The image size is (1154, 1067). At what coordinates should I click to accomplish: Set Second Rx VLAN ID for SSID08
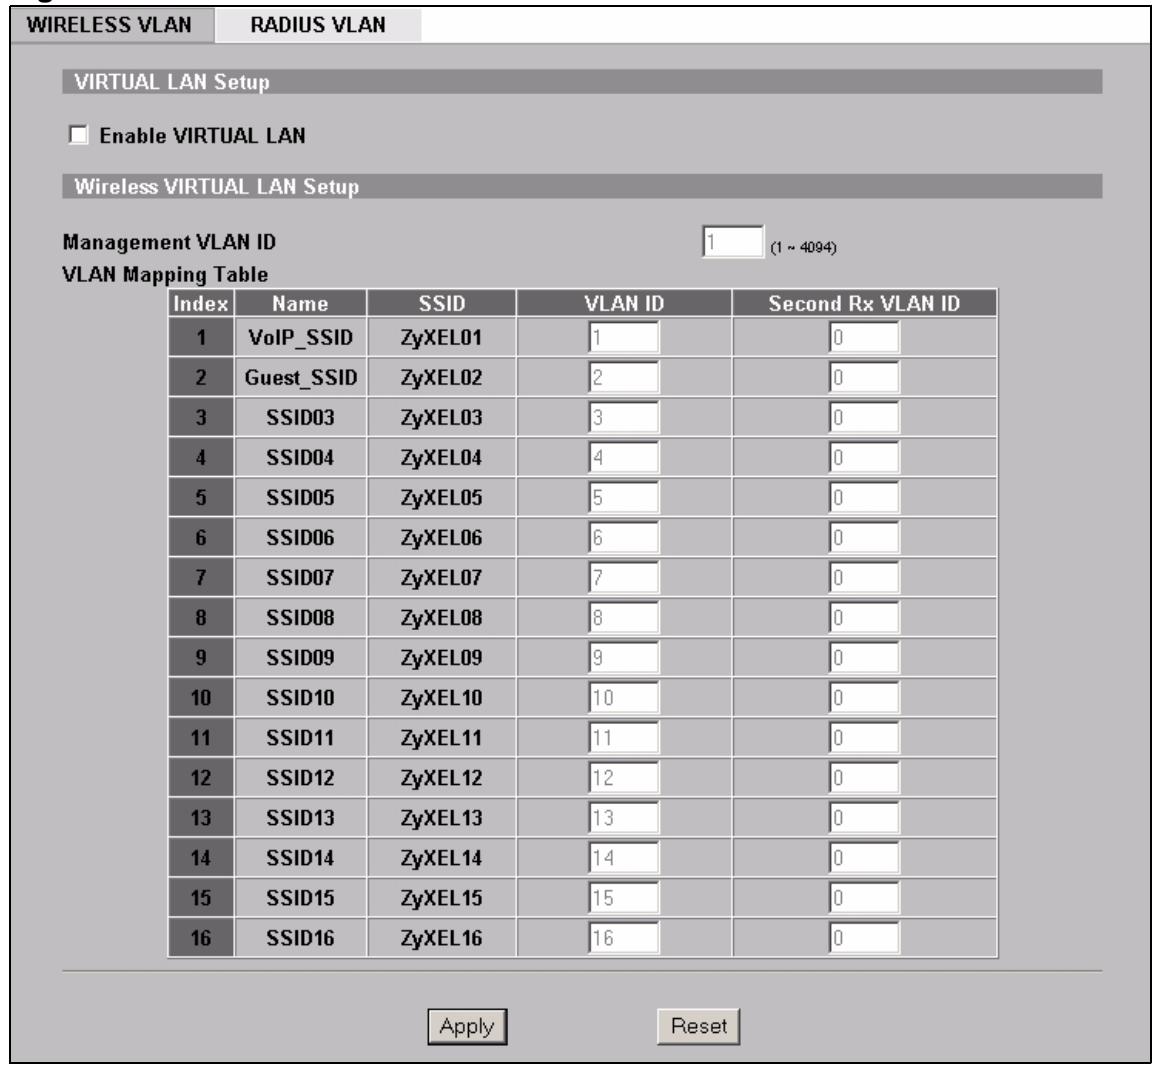point(864,618)
